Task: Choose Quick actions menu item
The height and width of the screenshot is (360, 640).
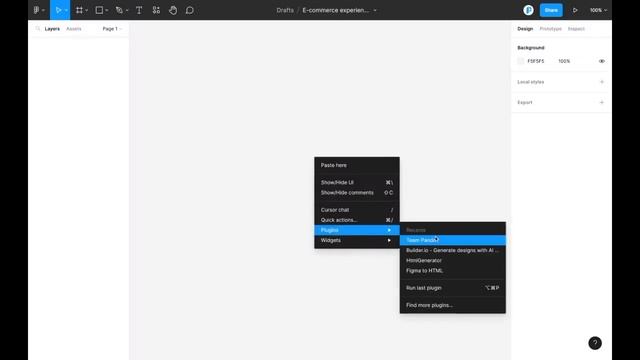Action: pyautogui.click(x=357, y=220)
